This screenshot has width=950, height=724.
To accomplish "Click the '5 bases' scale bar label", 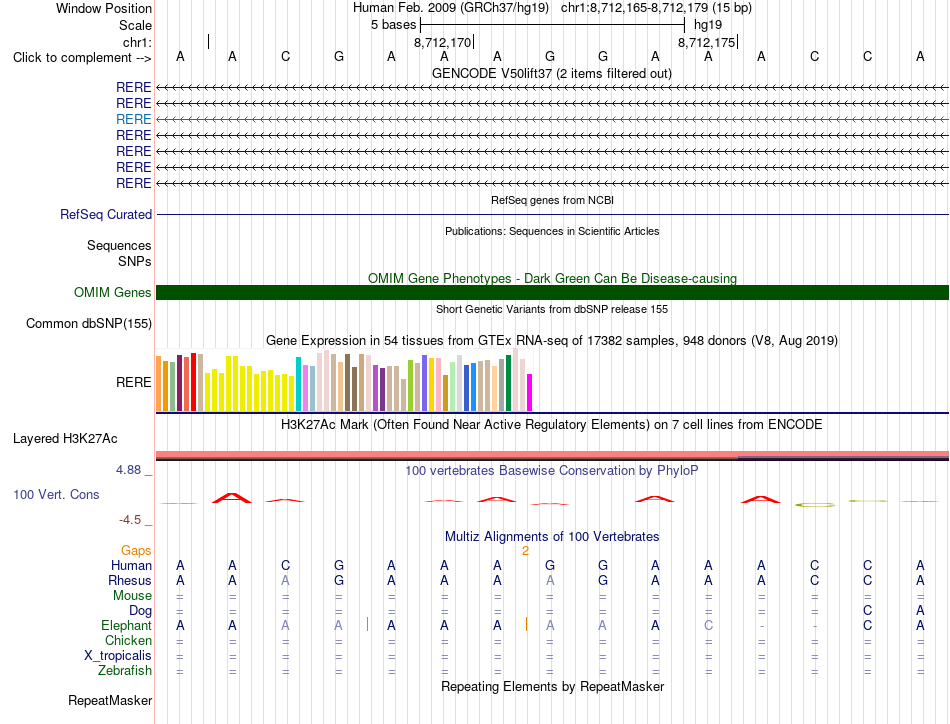I will (394, 25).
